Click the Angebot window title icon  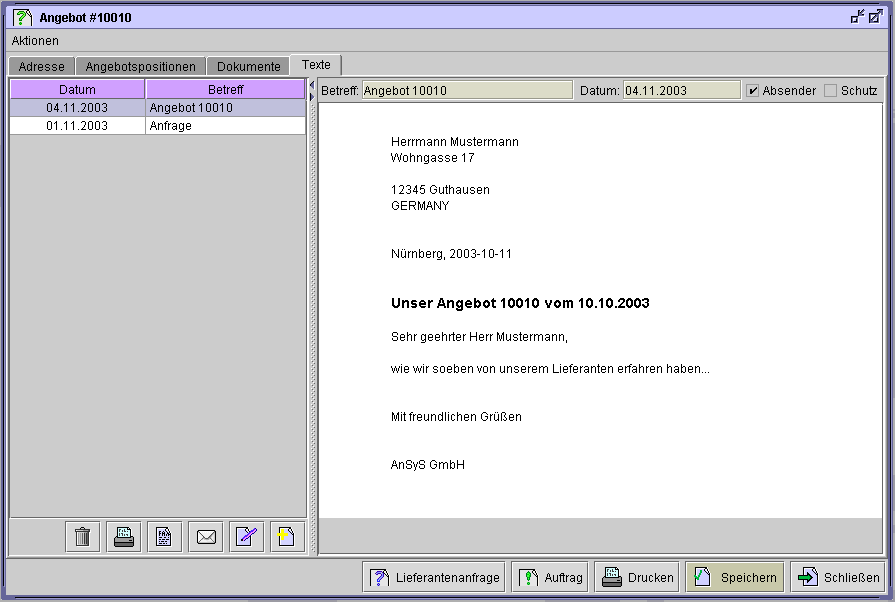coord(22,17)
